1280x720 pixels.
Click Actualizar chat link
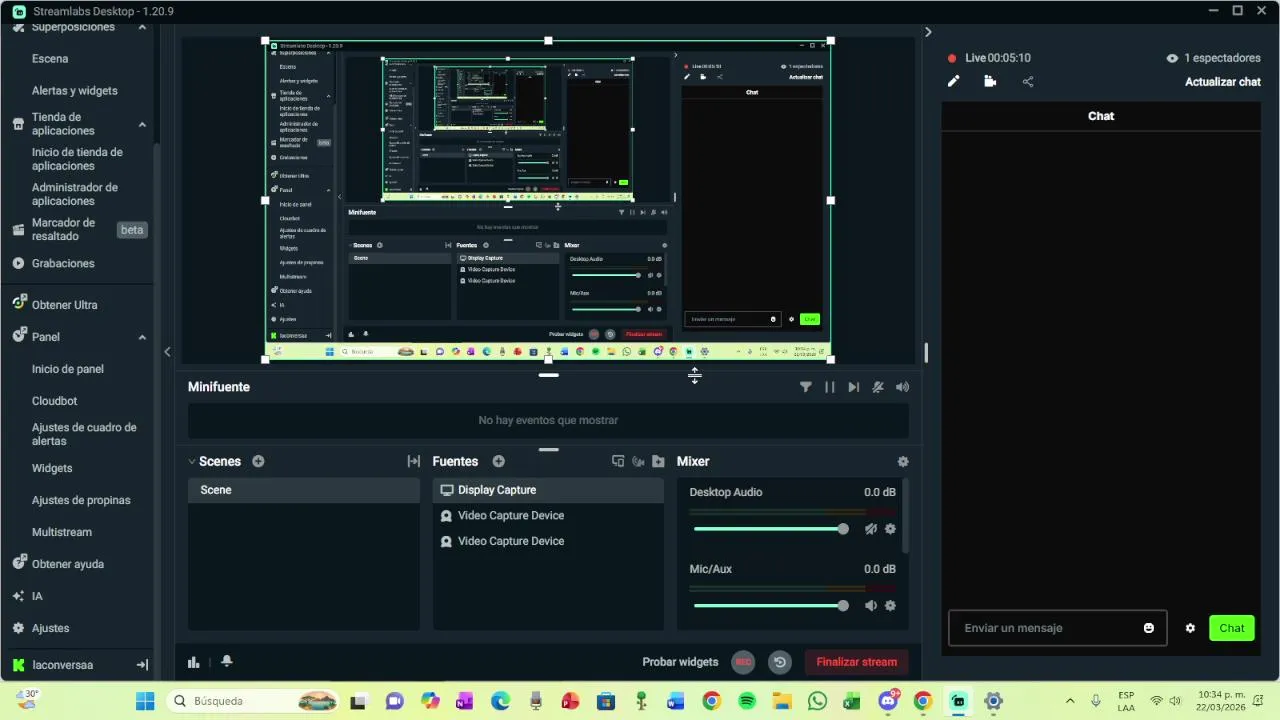1223,82
